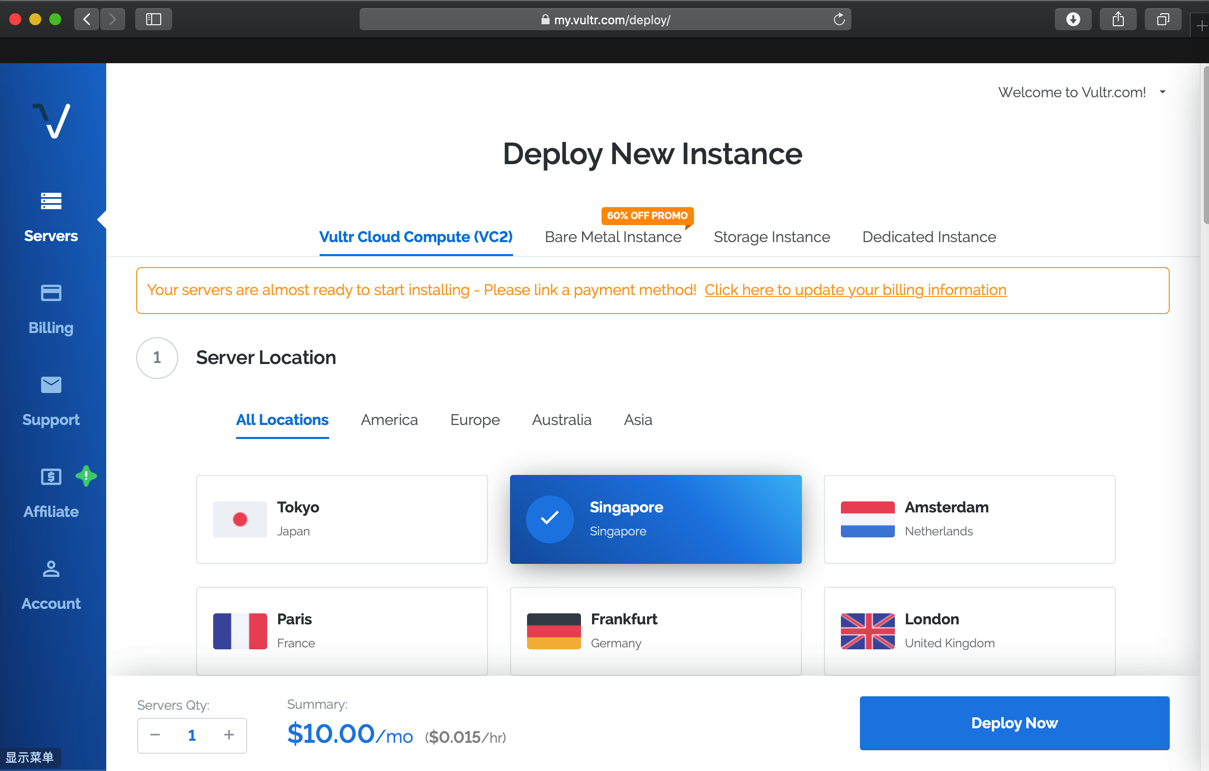
Task: Click the page vertical scrollbar
Action: (1204, 145)
